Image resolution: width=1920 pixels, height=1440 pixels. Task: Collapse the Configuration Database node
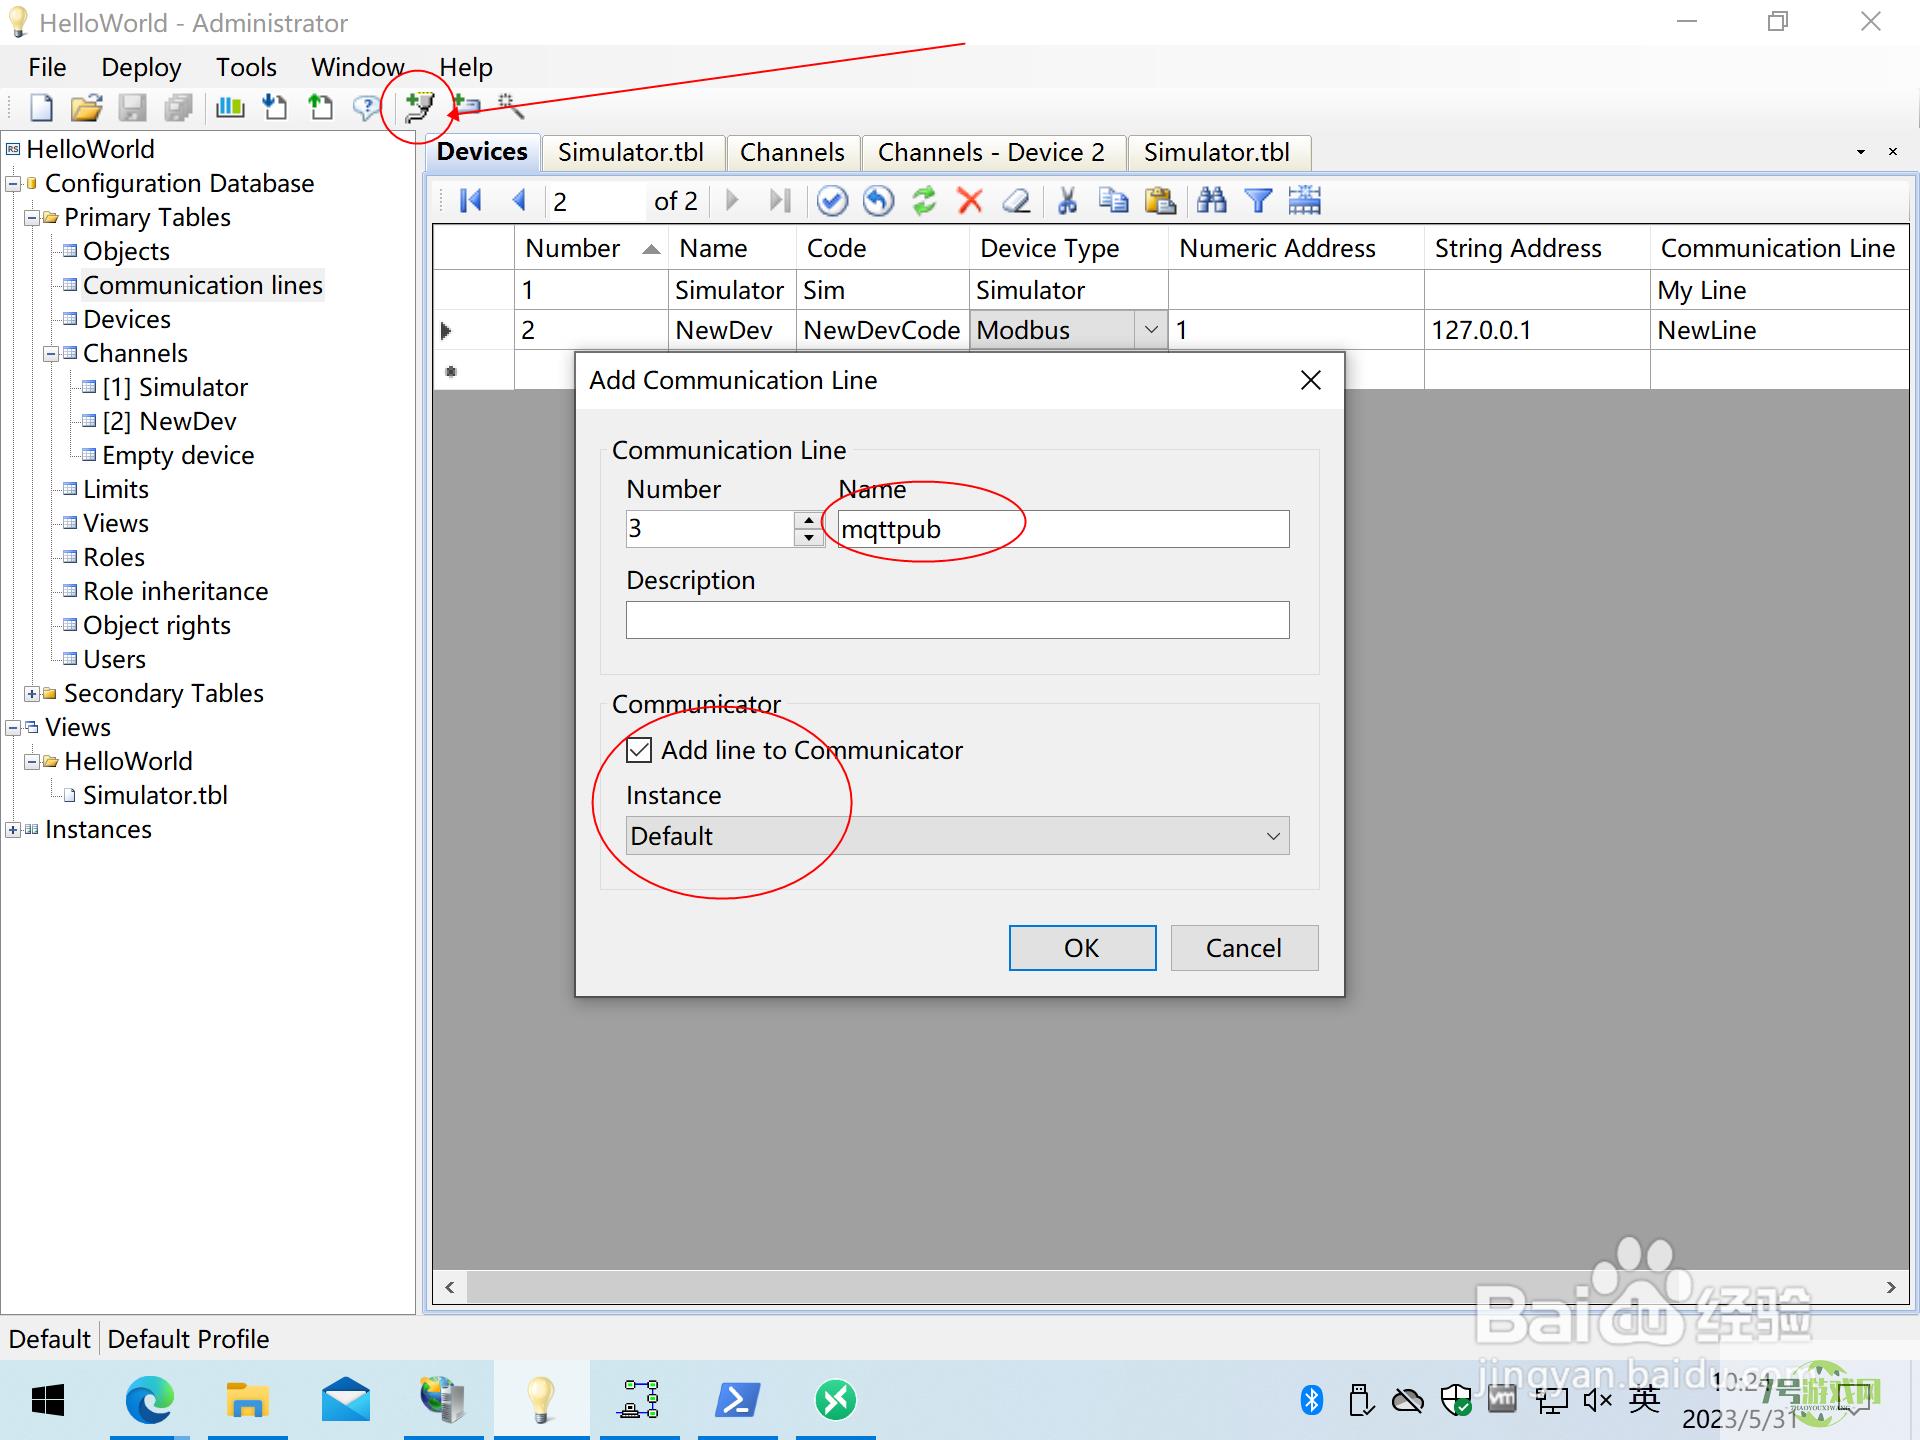[x=14, y=184]
